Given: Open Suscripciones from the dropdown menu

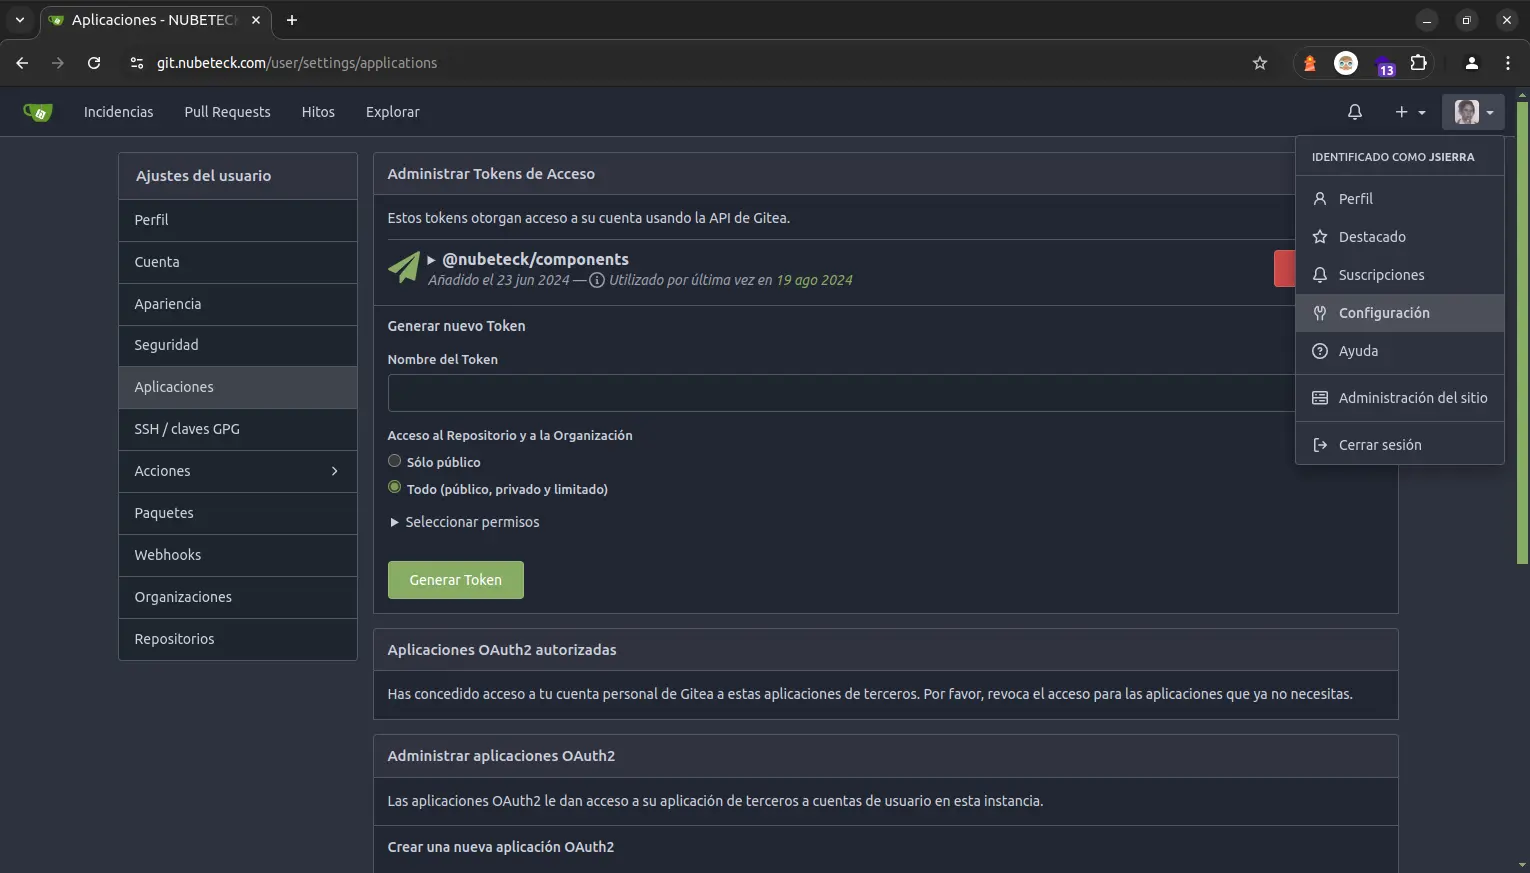Looking at the screenshot, I should pos(1381,274).
